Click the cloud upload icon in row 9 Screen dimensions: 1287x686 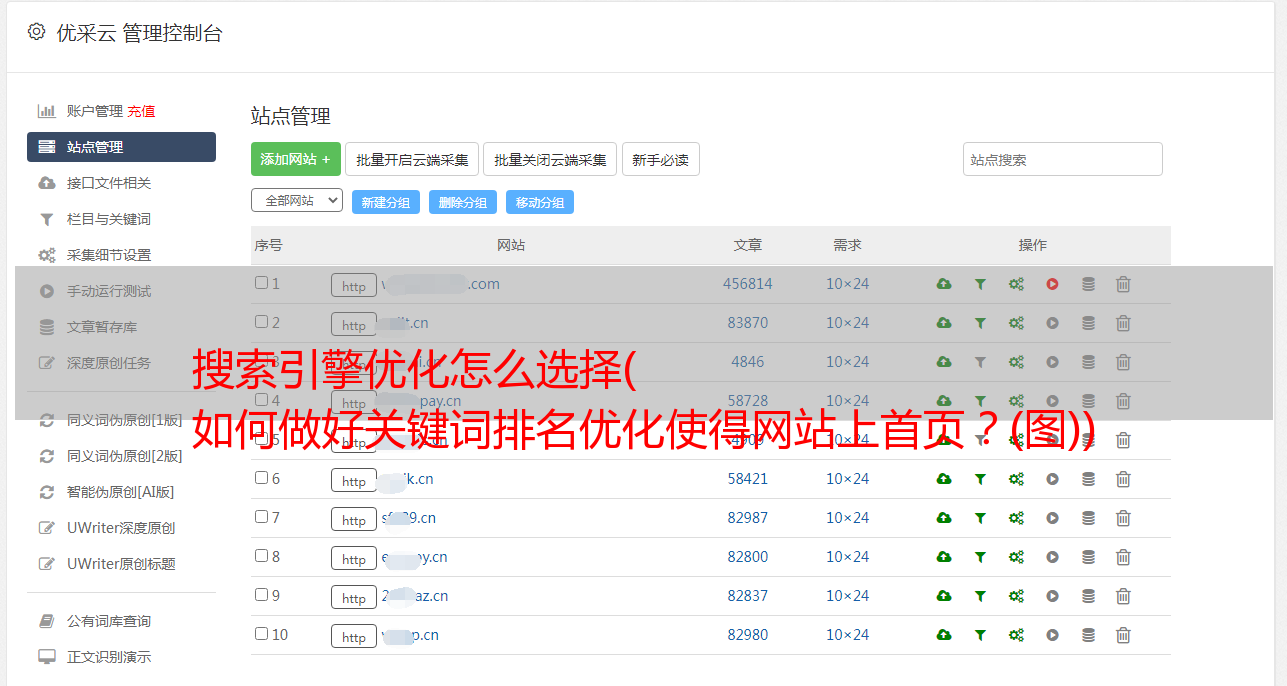(x=943, y=596)
